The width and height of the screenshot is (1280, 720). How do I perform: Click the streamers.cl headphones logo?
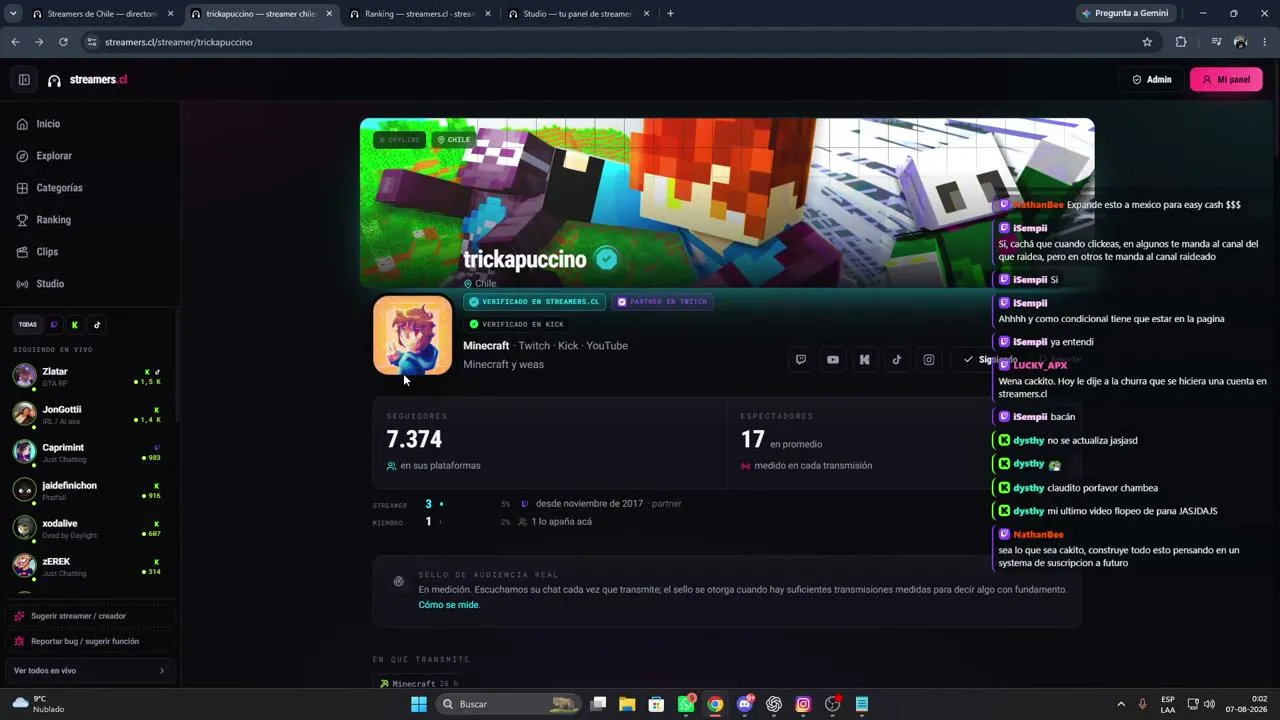(54, 80)
